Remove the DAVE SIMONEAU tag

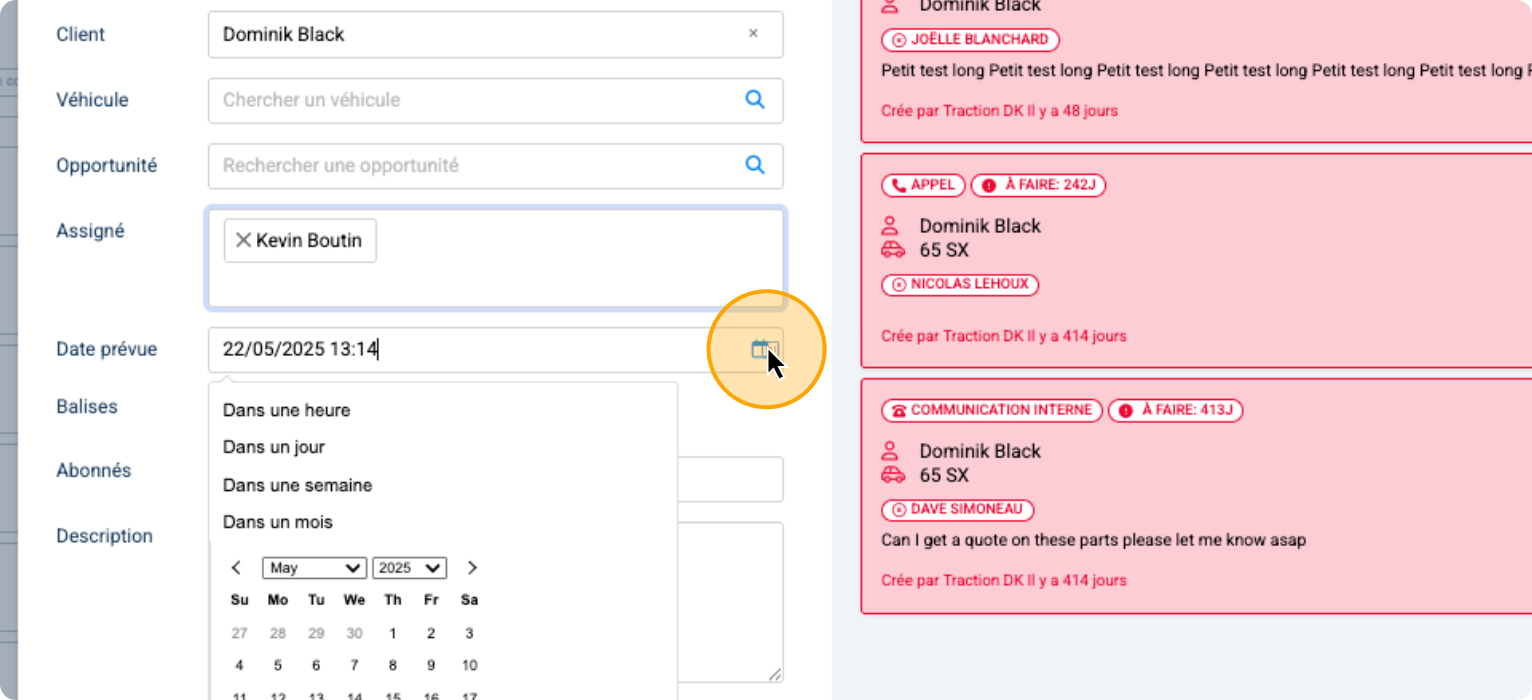[x=898, y=510]
